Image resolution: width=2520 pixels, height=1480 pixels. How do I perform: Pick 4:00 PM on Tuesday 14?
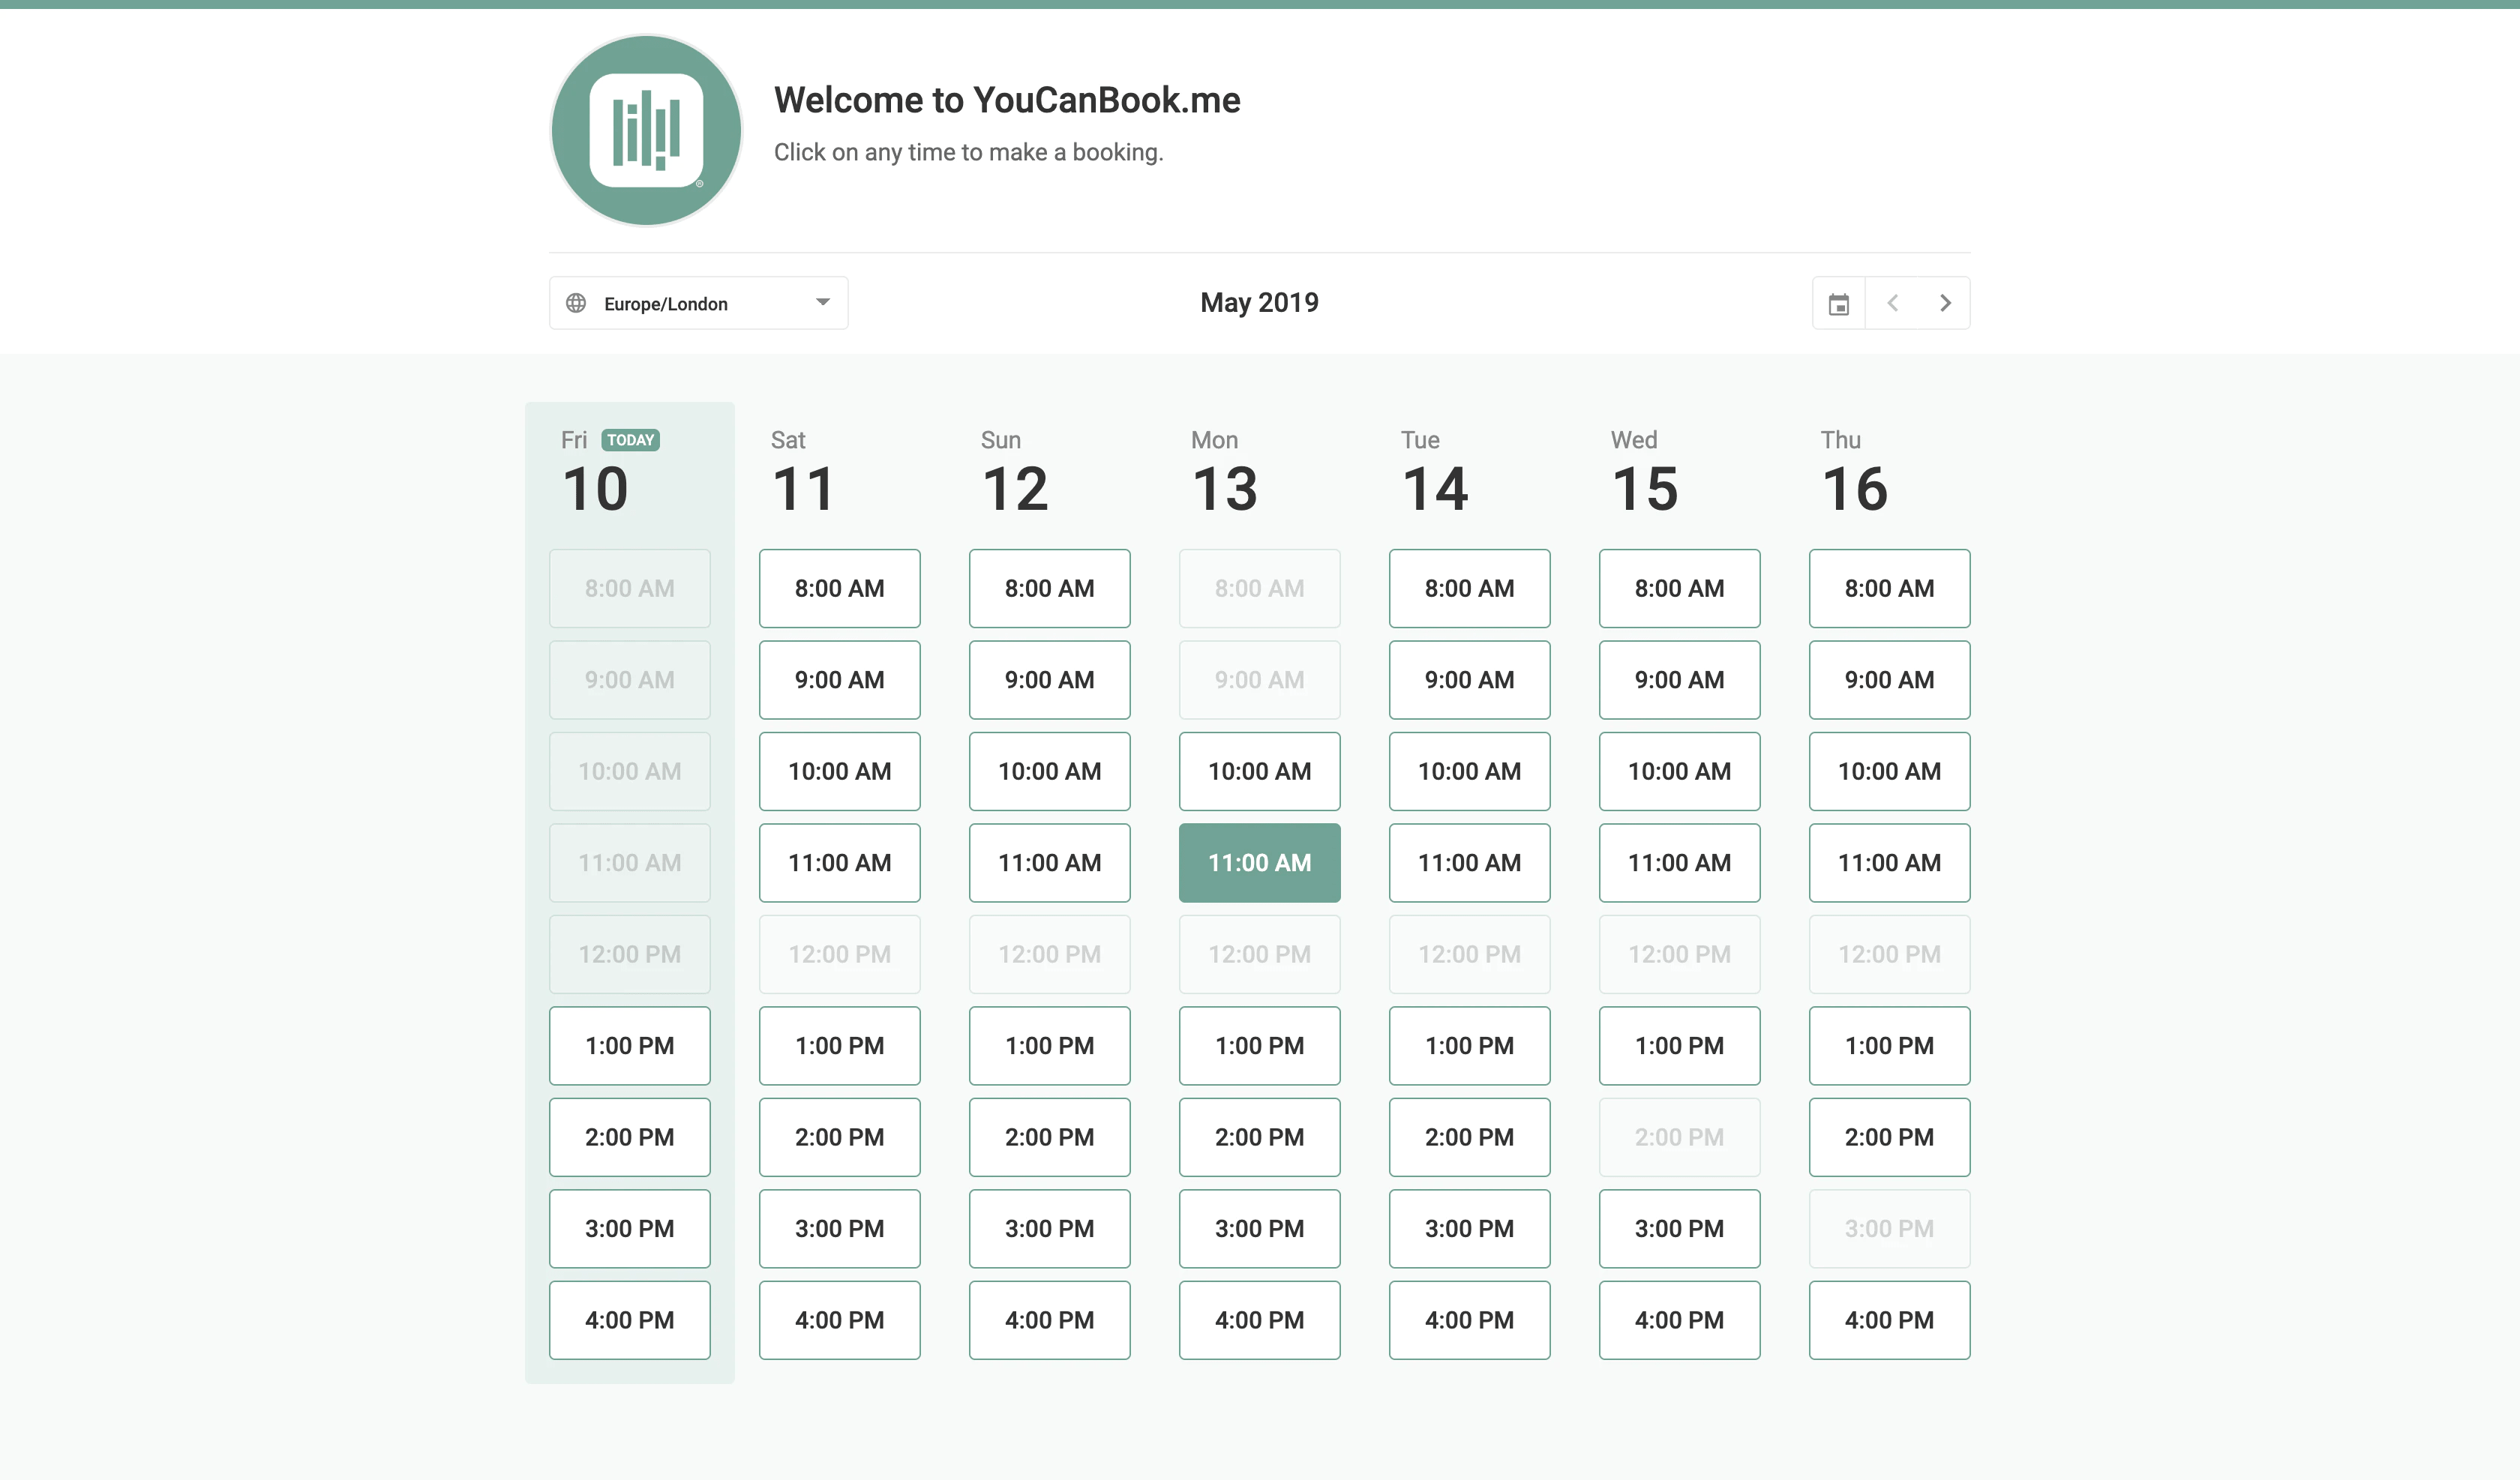pos(1469,1320)
